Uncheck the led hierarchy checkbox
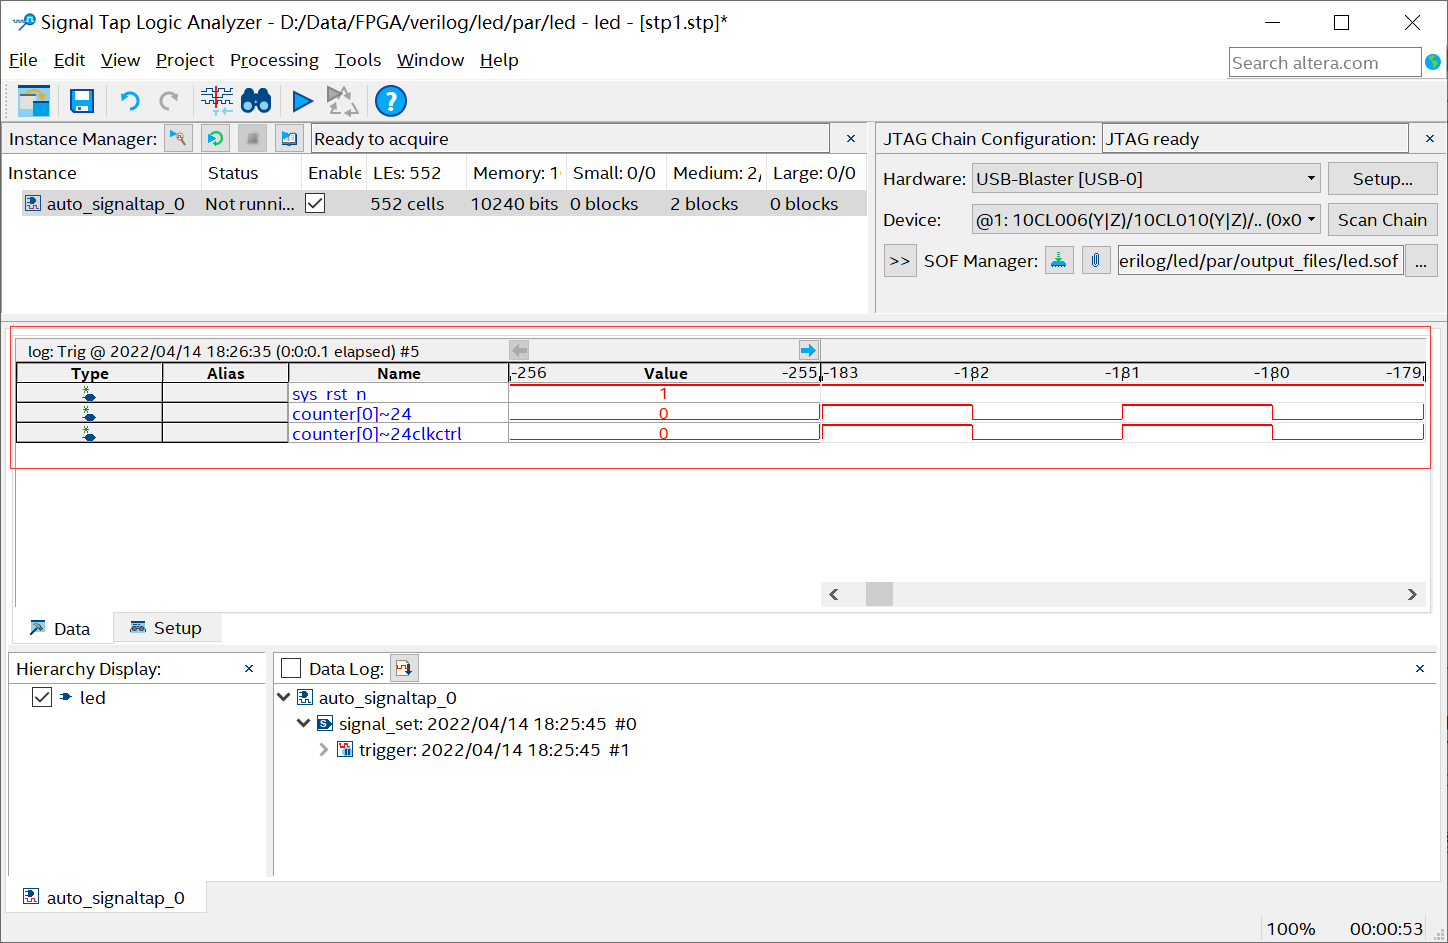The height and width of the screenshot is (943, 1448). tap(42, 697)
